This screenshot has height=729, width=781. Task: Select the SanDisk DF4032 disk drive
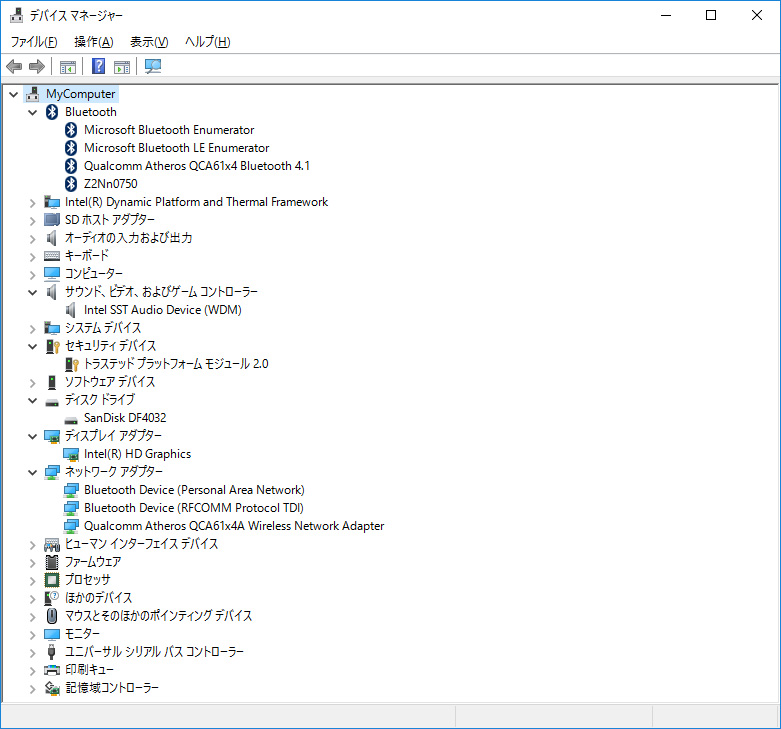pyautogui.click(x=124, y=418)
